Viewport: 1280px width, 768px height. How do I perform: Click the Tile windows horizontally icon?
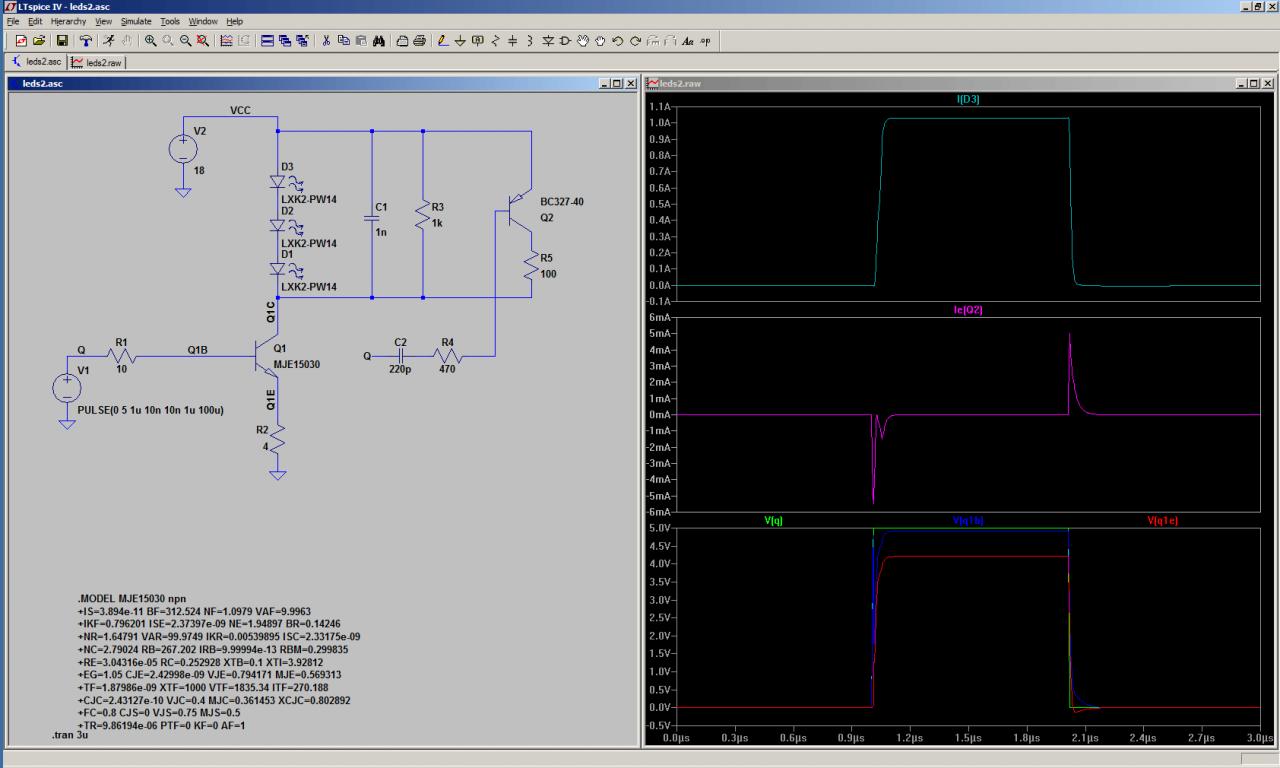pos(268,41)
